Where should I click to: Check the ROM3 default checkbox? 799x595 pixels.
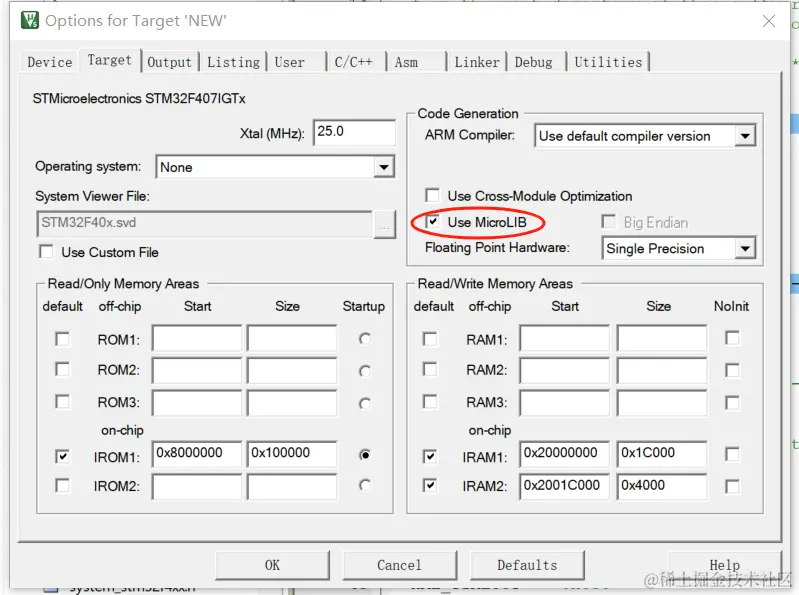click(62, 402)
